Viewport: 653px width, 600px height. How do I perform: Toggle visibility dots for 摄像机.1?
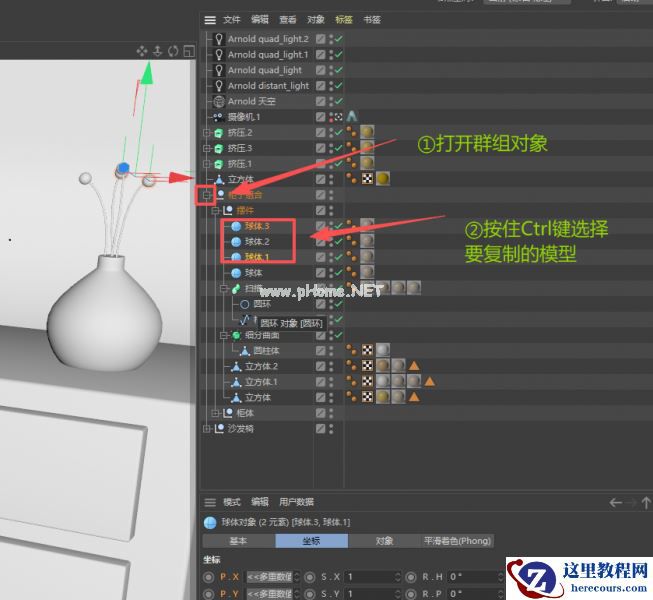tap(331, 117)
